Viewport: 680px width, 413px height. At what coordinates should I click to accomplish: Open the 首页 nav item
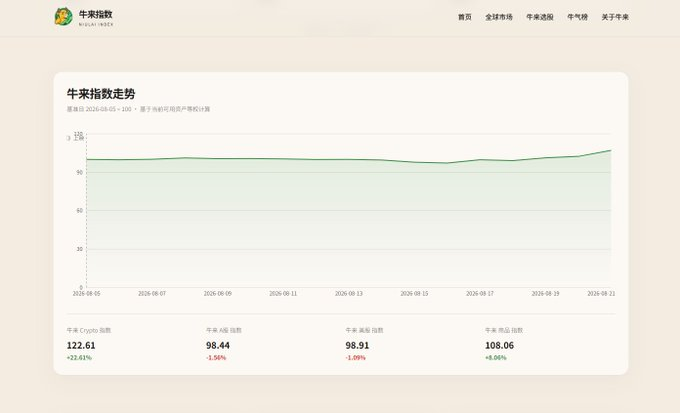pyautogui.click(x=464, y=17)
